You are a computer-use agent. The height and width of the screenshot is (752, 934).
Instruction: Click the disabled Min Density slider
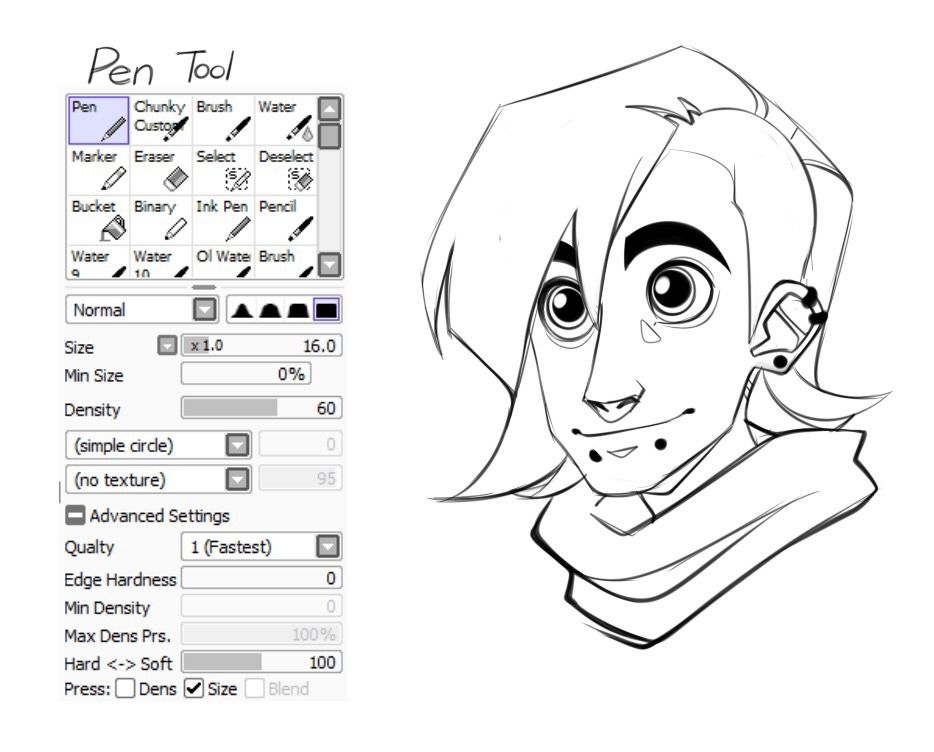click(261, 607)
